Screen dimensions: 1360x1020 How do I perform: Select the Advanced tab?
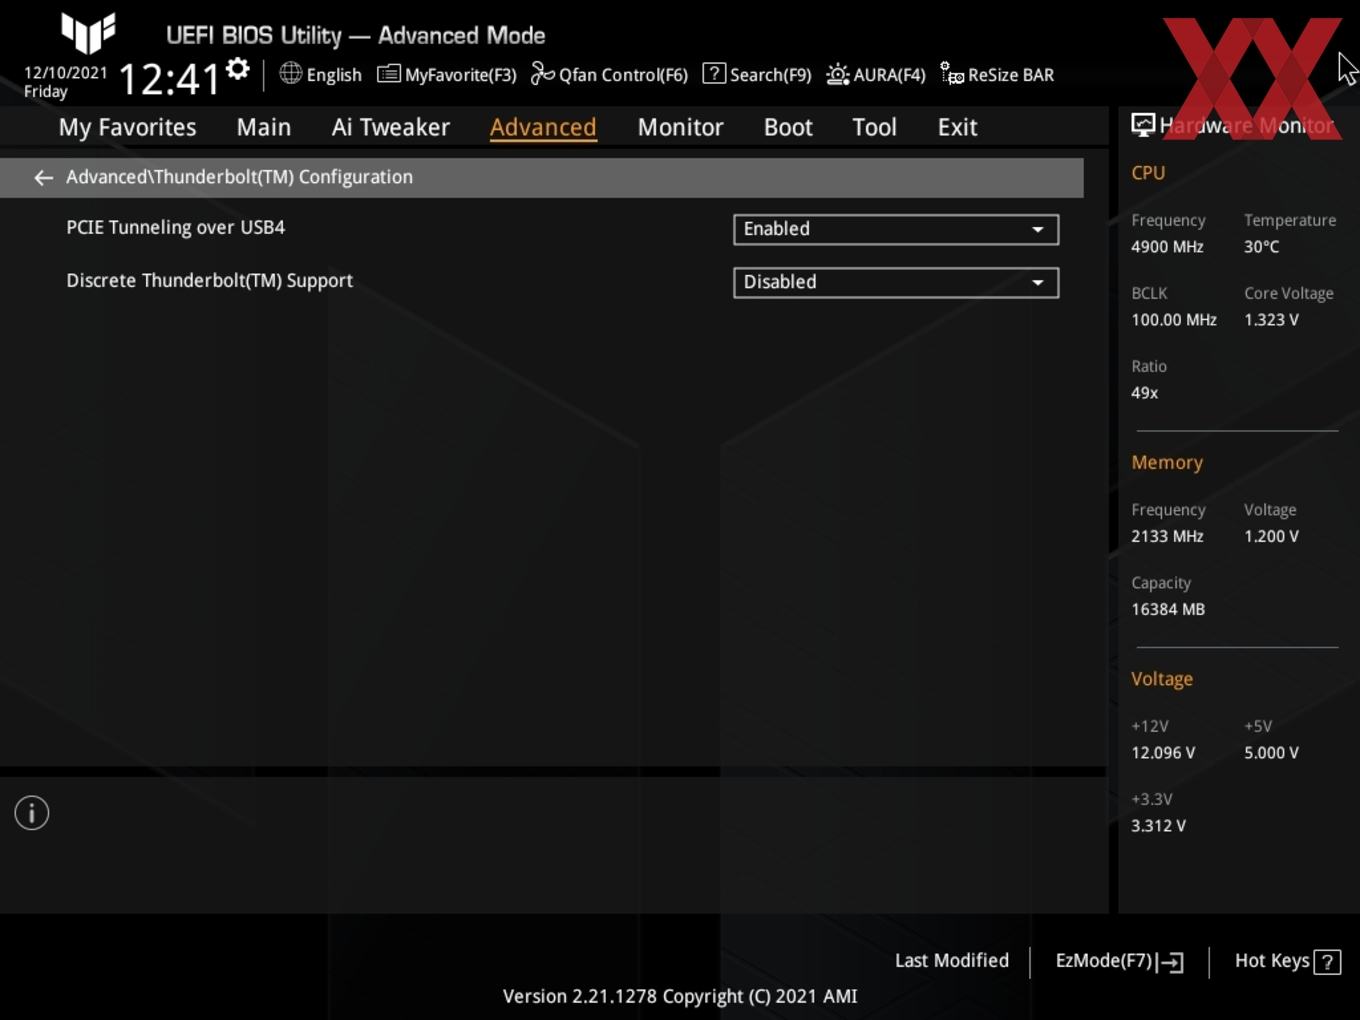(543, 127)
